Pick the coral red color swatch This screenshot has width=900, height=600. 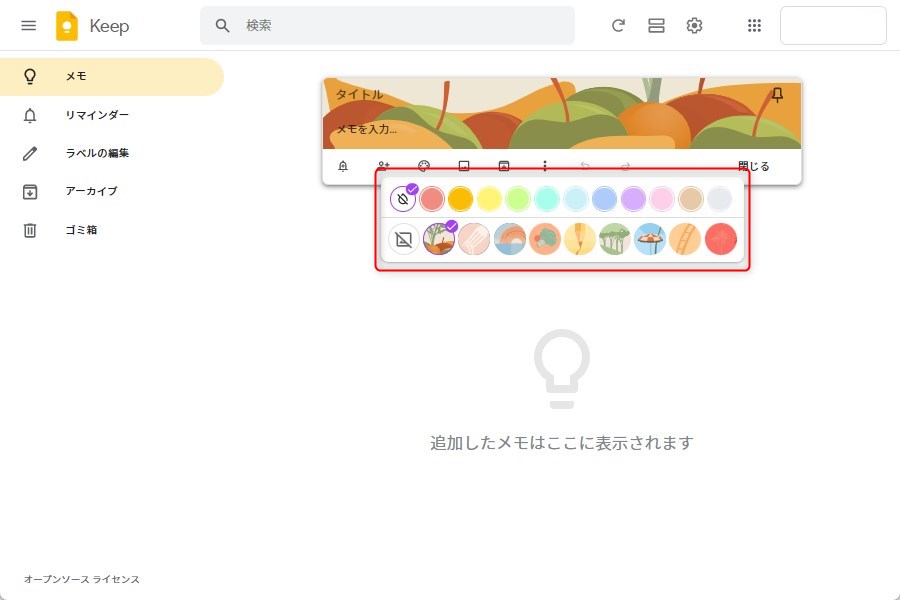432,199
